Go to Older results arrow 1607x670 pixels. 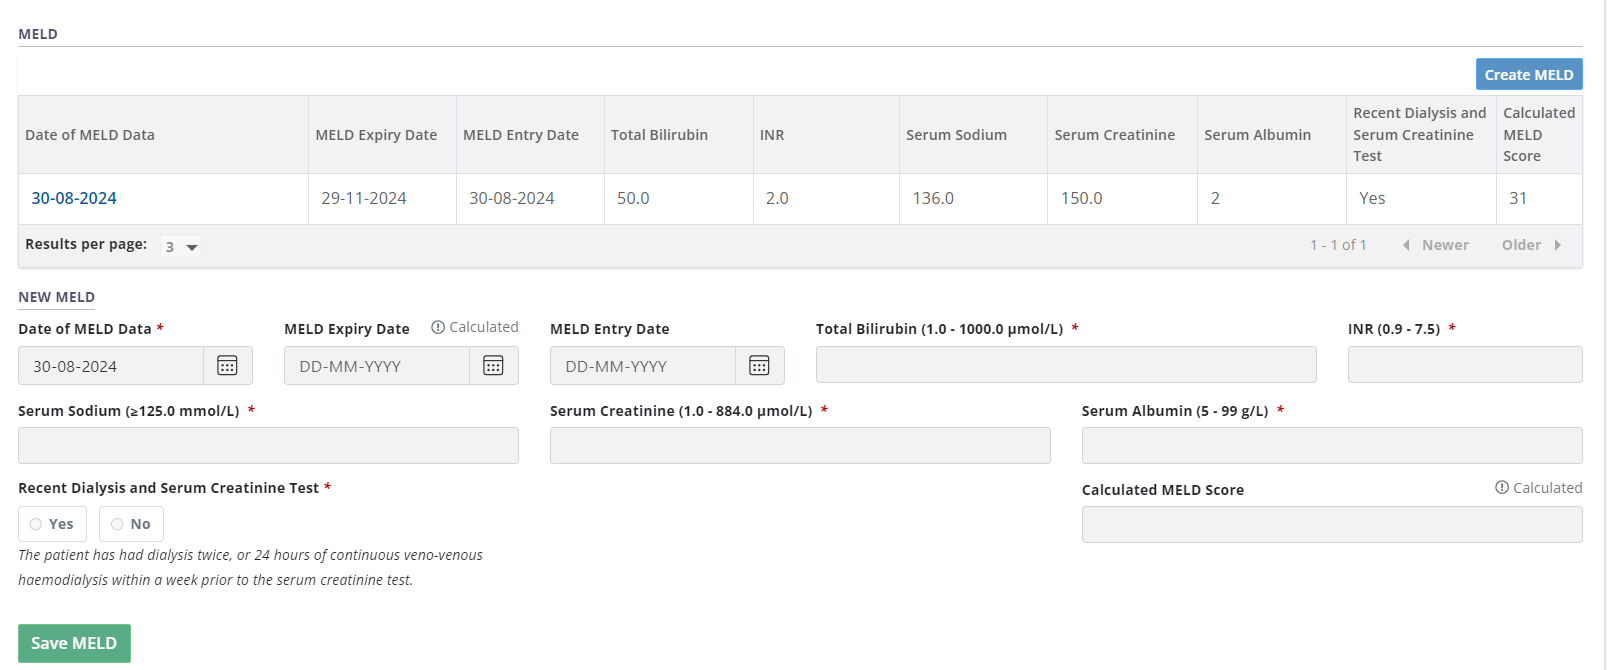pyautogui.click(x=1557, y=245)
